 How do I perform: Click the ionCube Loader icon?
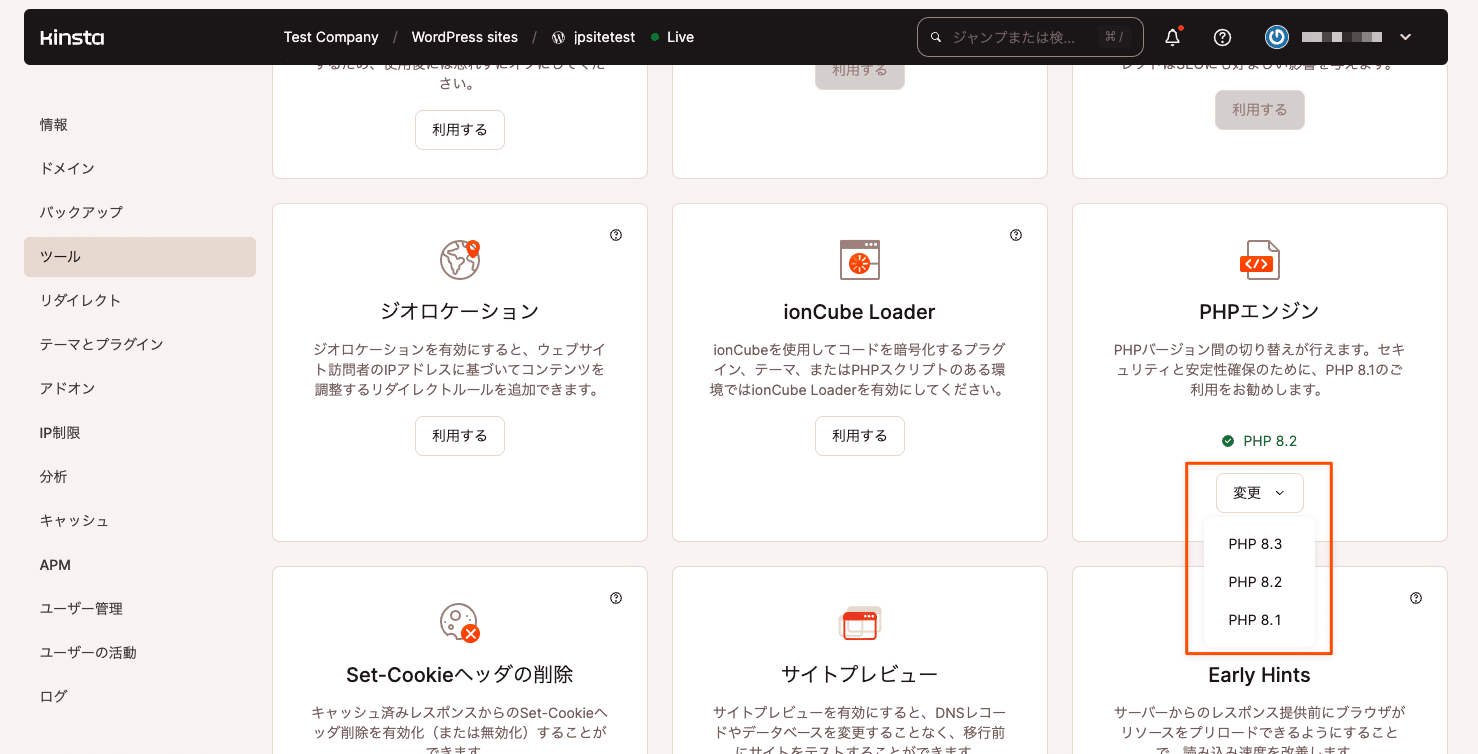pos(859,259)
